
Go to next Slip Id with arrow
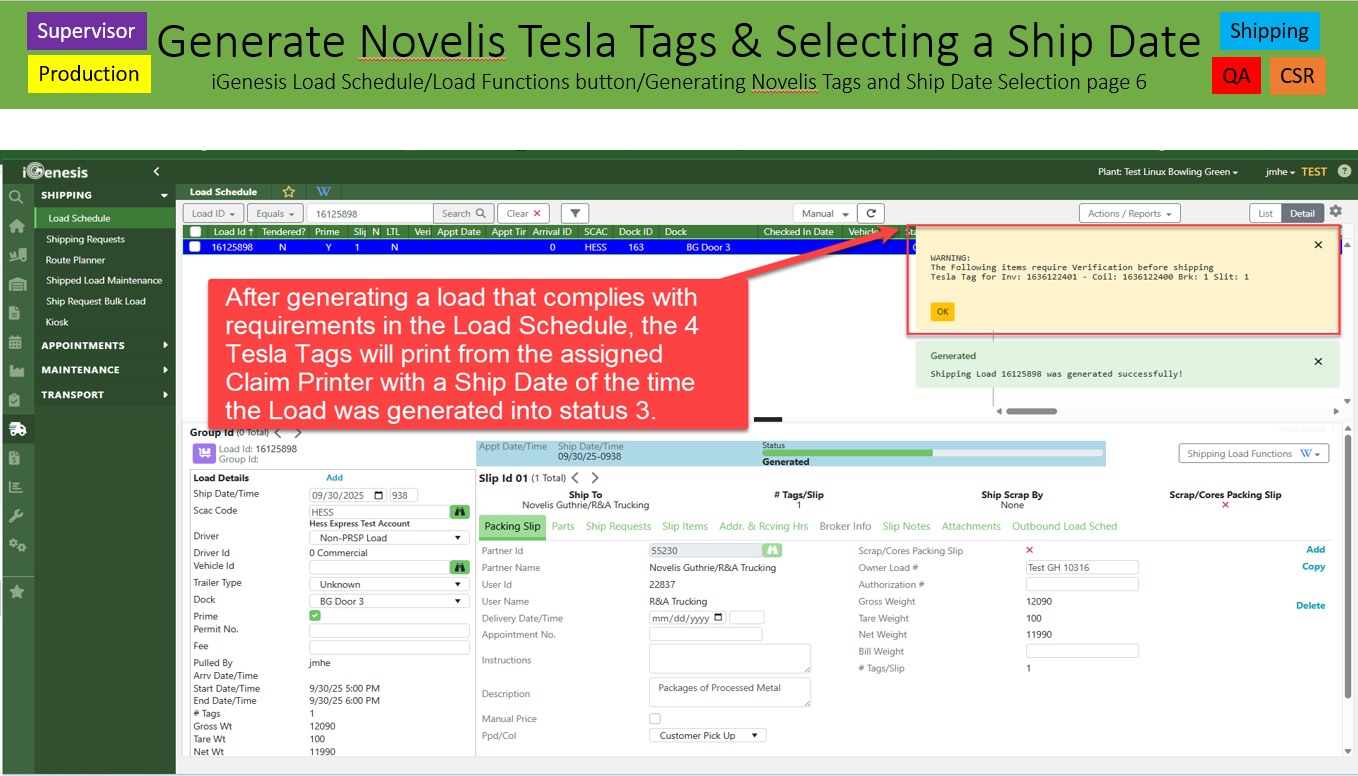coord(594,478)
